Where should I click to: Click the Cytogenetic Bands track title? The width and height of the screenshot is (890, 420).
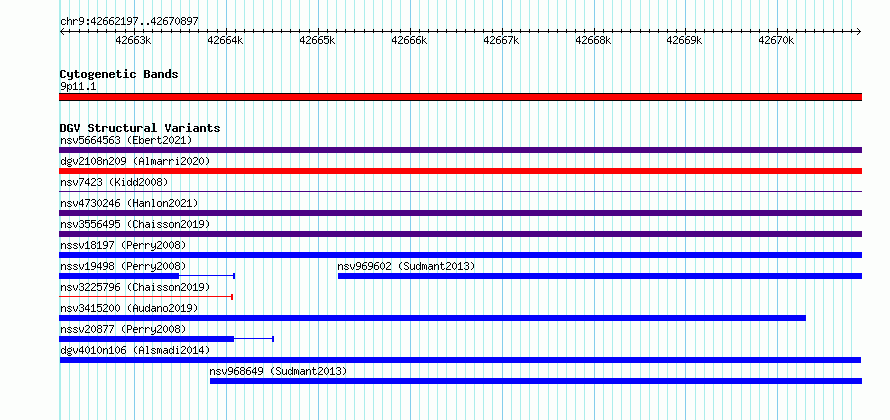click(x=119, y=74)
